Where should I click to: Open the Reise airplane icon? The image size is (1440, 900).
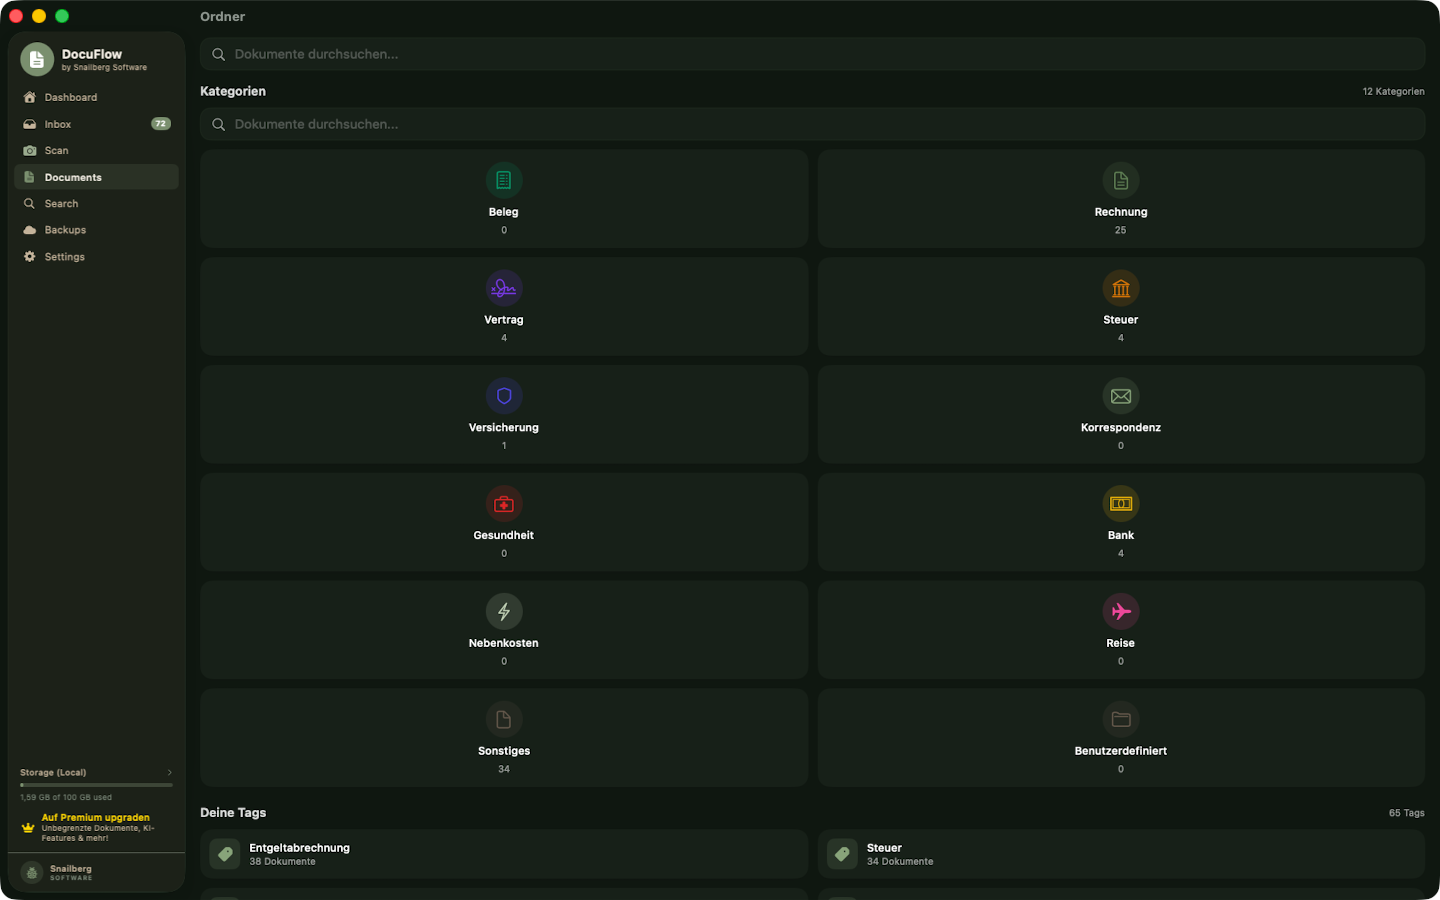pos(1121,612)
